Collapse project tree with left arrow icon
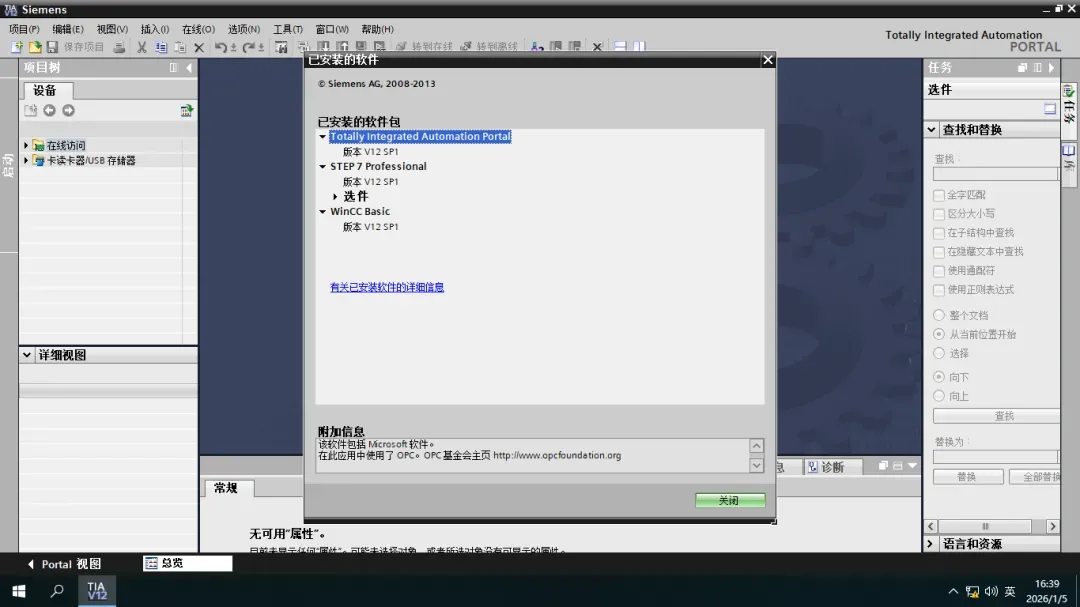The image size is (1080, 607). point(189,68)
